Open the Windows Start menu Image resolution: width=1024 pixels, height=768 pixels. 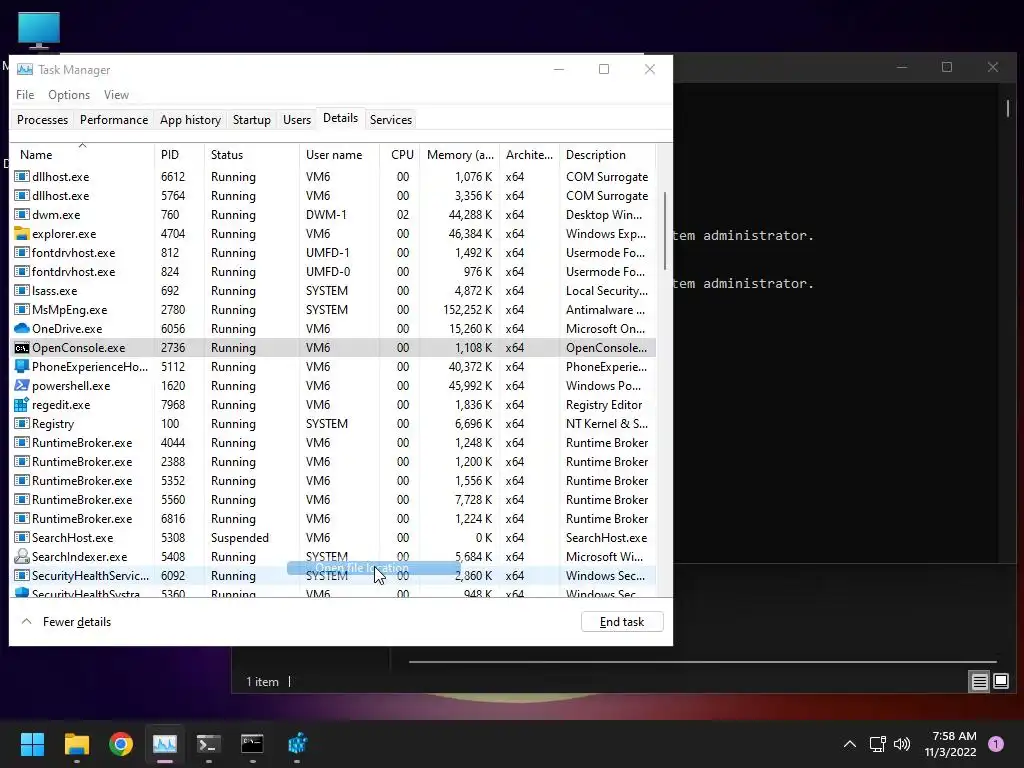pyautogui.click(x=32, y=744)
